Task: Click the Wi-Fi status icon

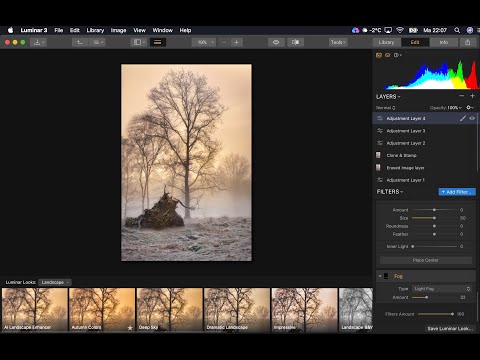Action: pos(400,30)
